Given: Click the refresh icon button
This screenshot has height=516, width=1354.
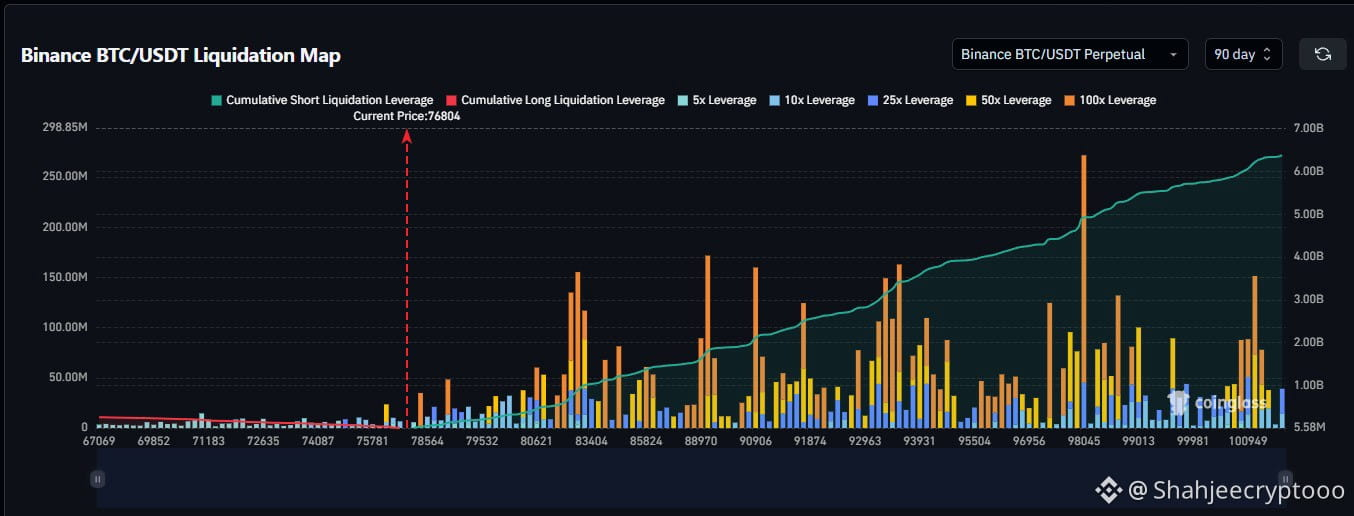Looking at the screenshot, I should pos(1322,54).
